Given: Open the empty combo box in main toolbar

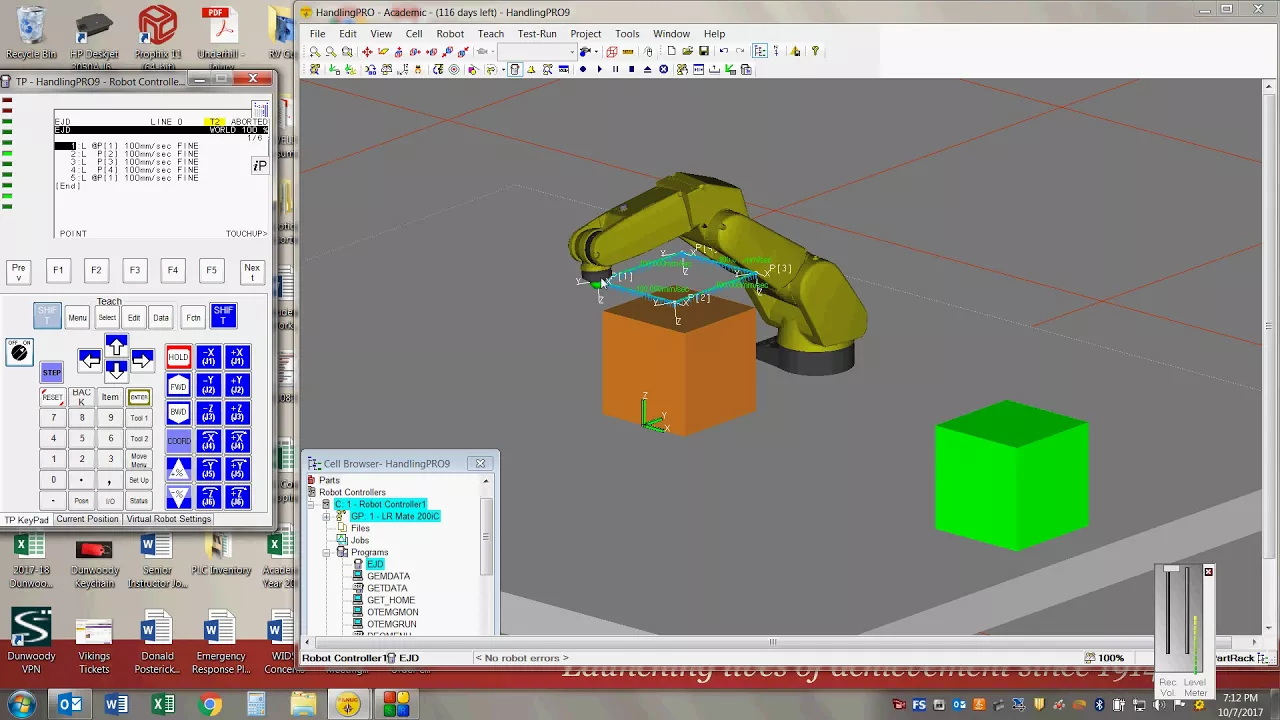Looking at the screenshot, I should point(537,52).
